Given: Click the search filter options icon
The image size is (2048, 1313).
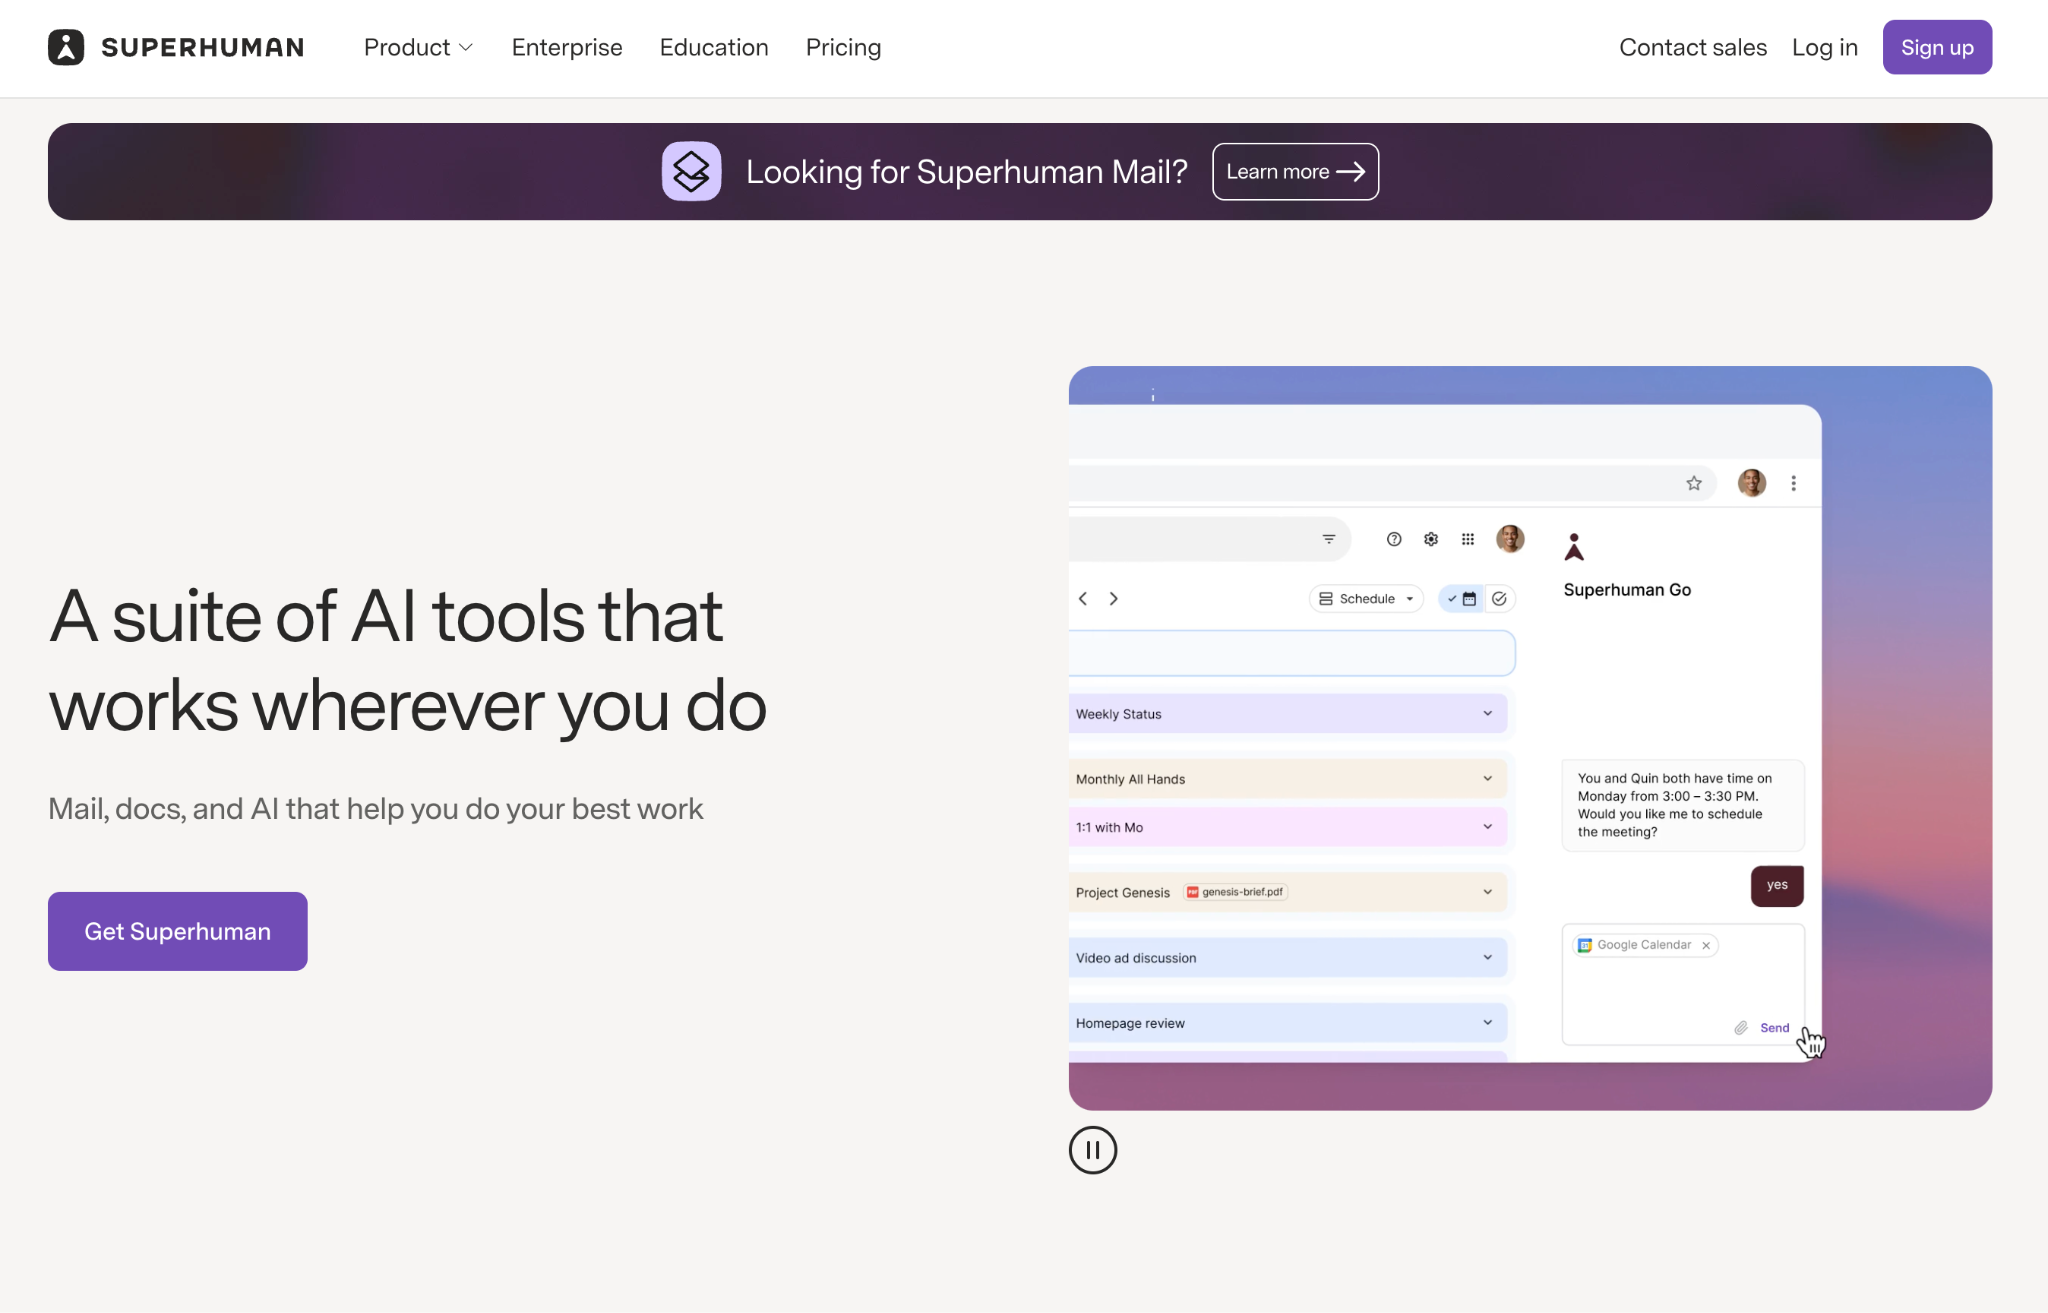Looking at the screenshot, I should 1329,539.
